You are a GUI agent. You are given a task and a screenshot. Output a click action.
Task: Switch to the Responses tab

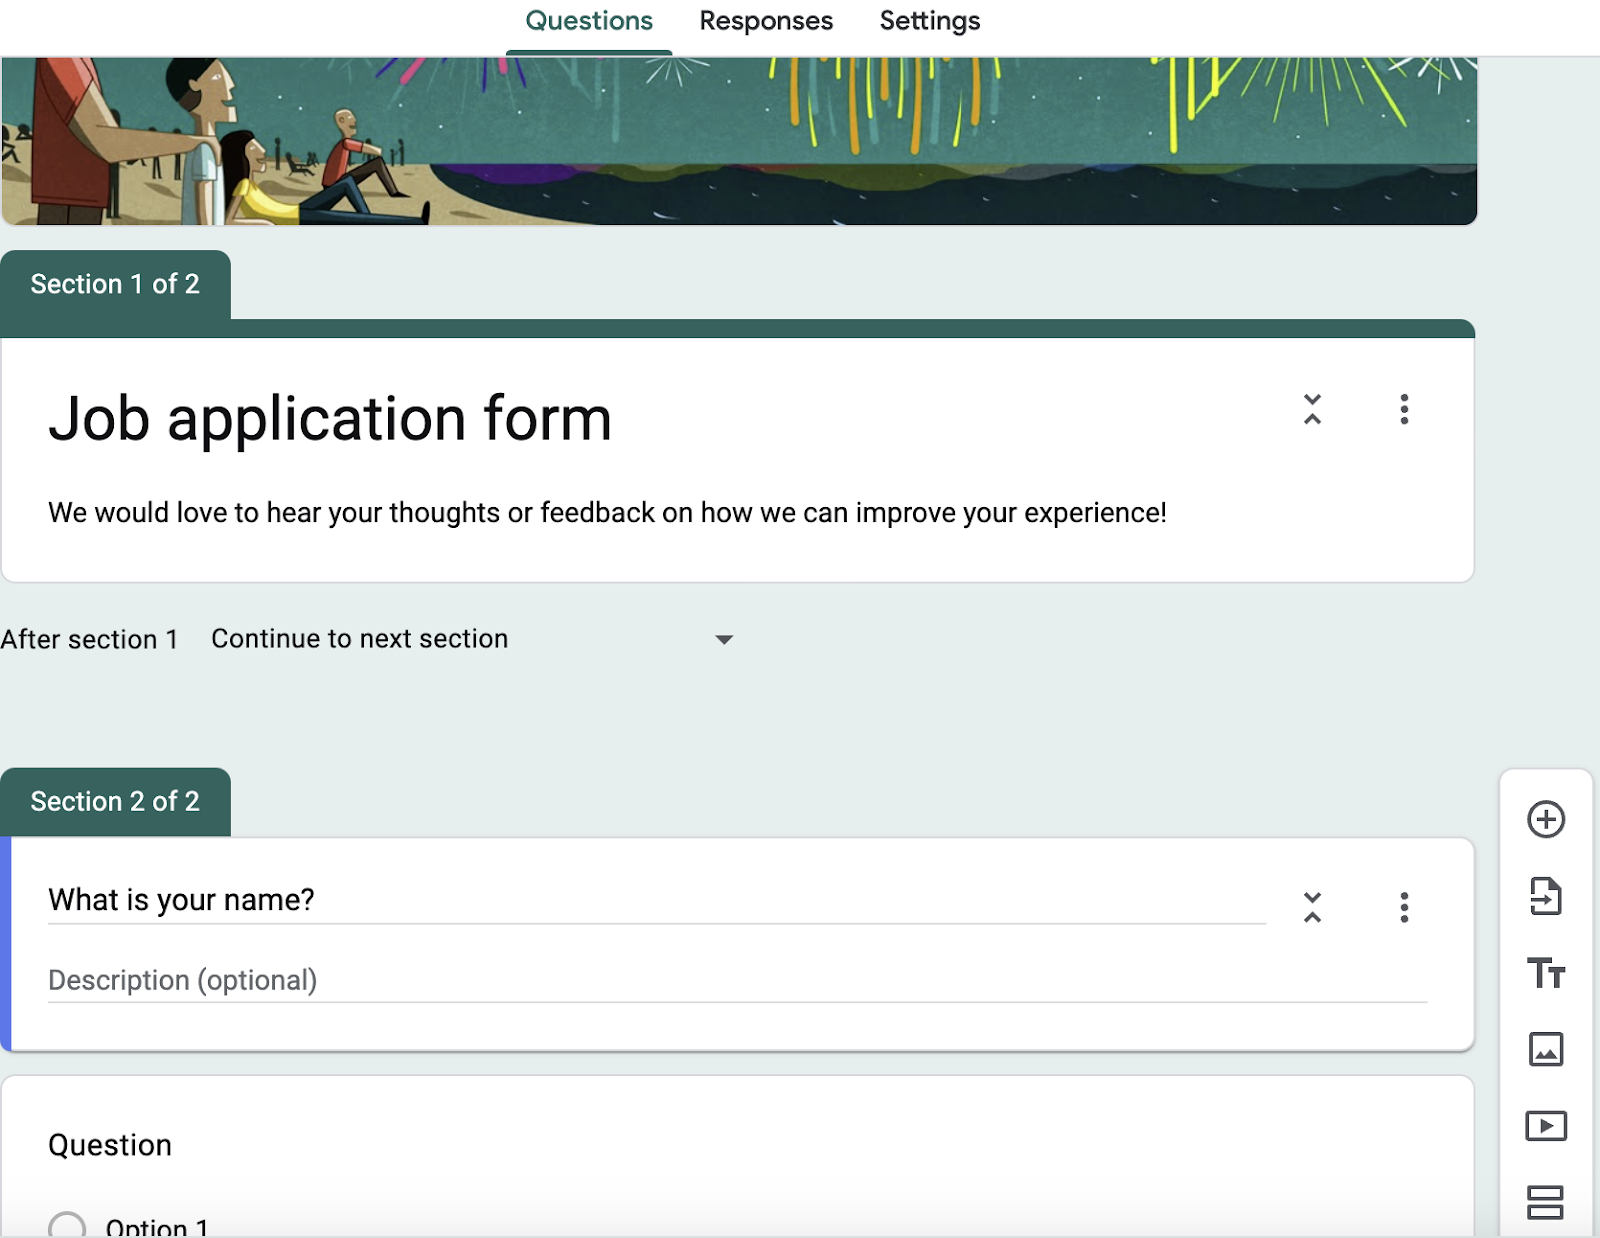point(766,20)
